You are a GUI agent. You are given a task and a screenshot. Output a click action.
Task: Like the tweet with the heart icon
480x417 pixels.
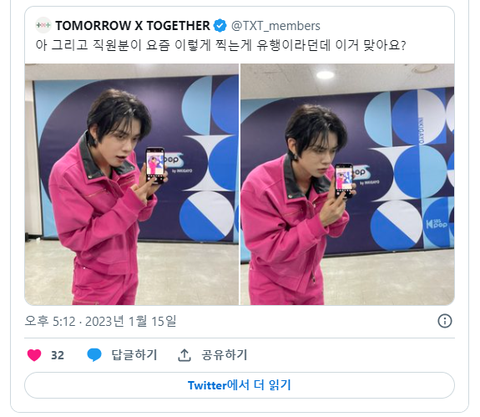pyautogui.click(x=34, y=355)
